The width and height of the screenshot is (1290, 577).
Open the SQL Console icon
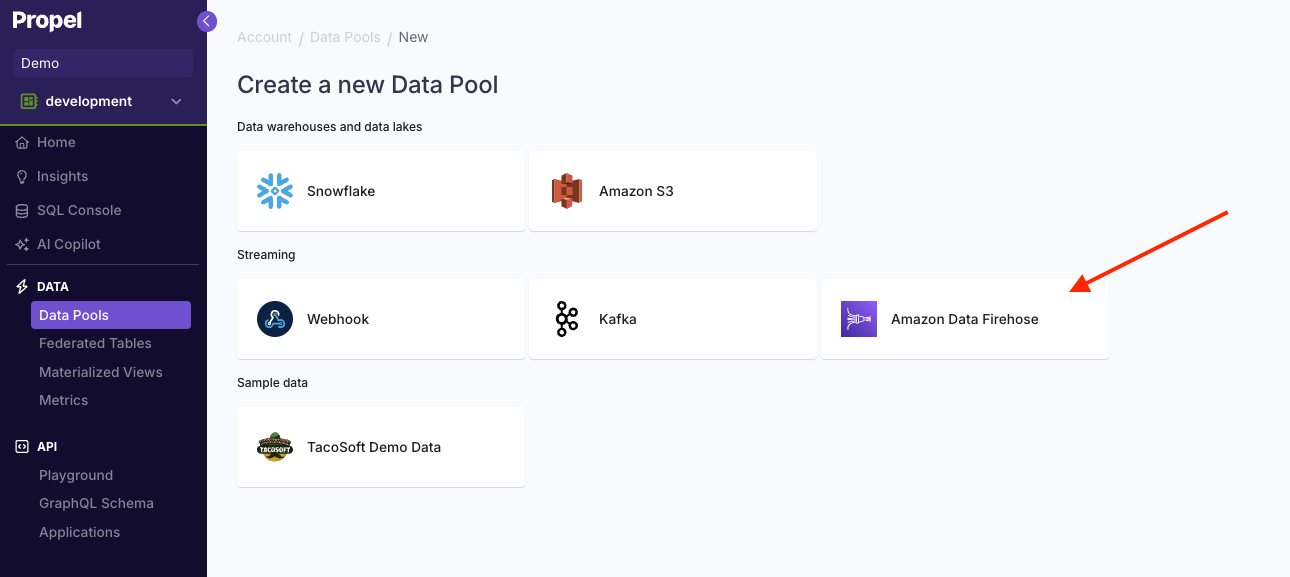pos(21,210)
